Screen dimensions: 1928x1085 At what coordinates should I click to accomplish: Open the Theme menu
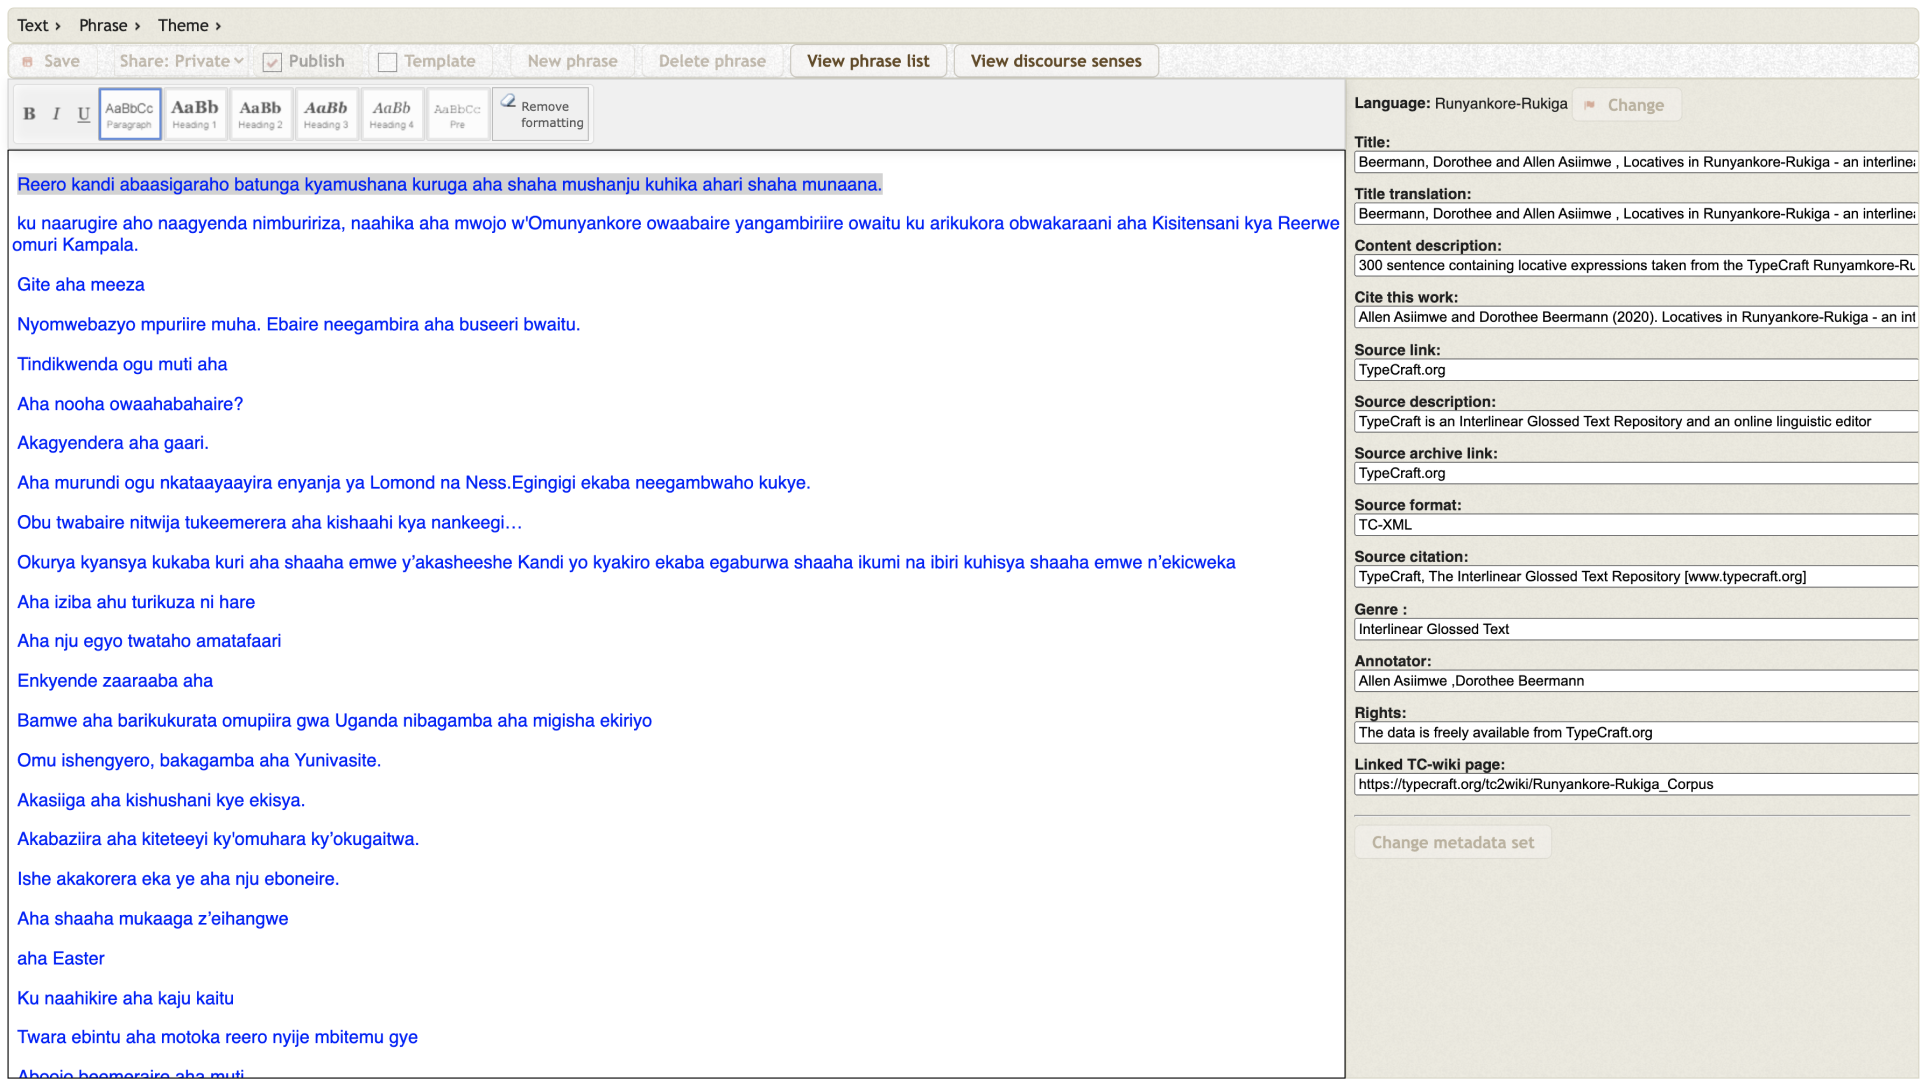click(190, 26)
